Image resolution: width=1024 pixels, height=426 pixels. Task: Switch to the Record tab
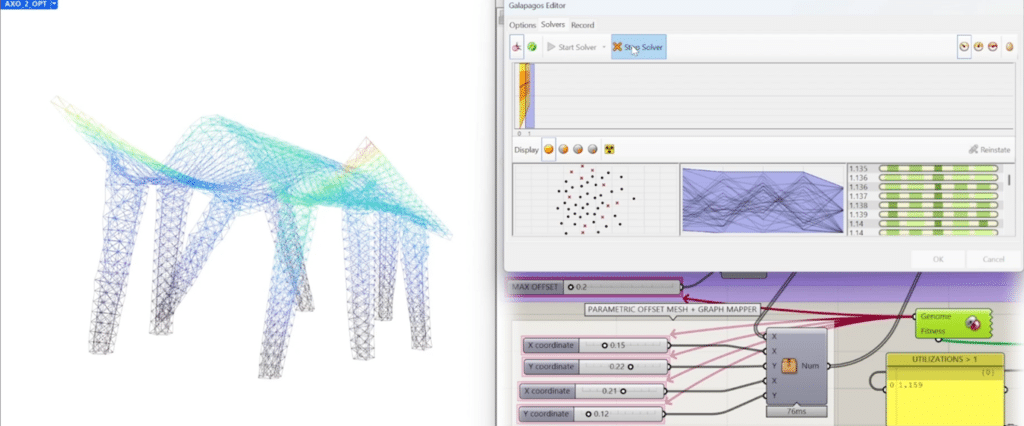click(583, 24)
